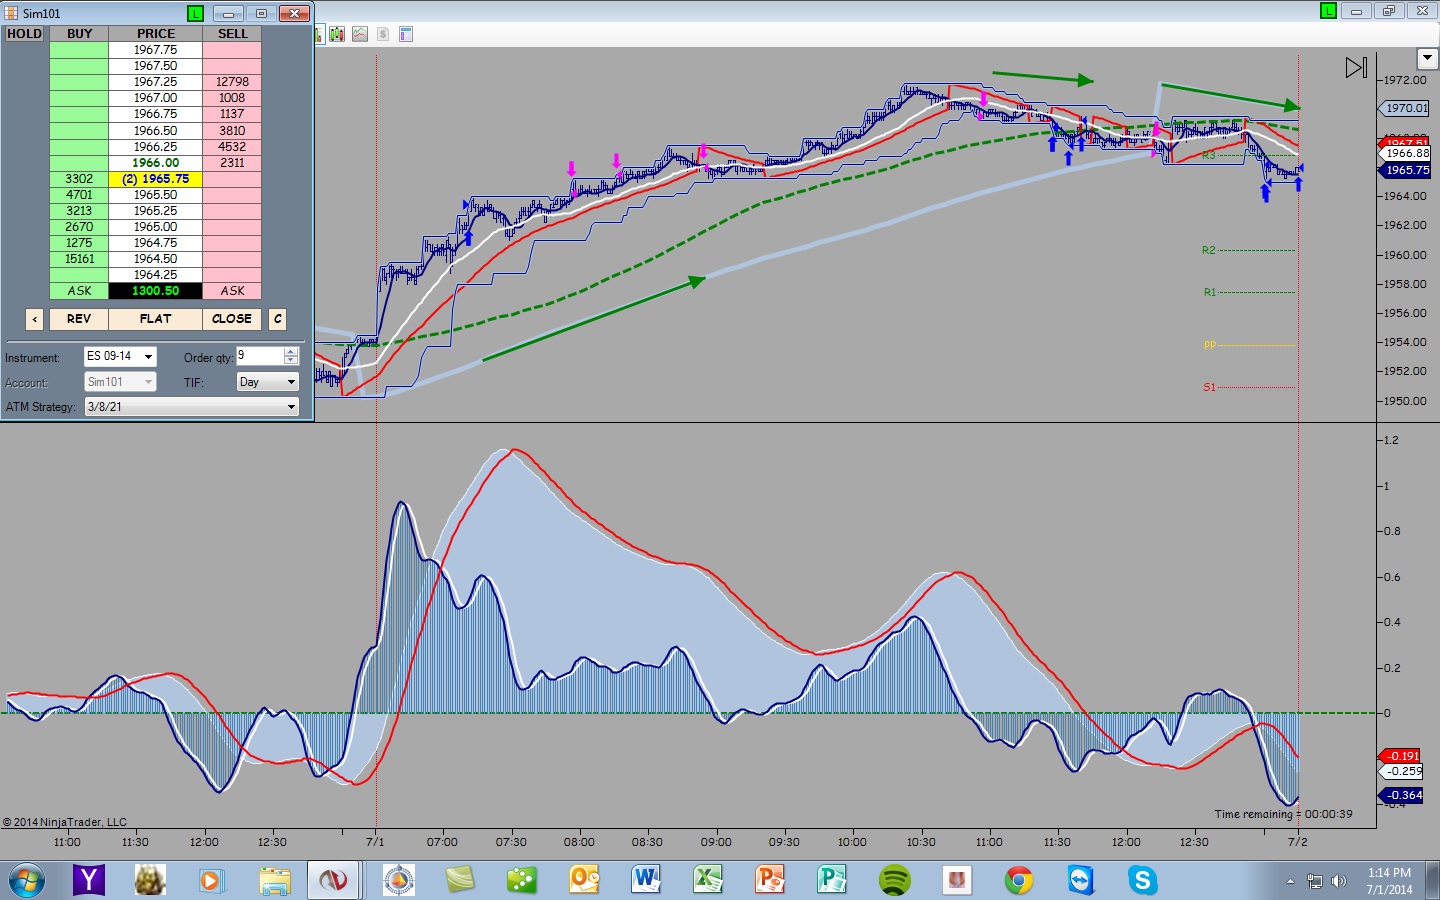The image size is (1440, 900).
Task: Open Windows Media Player from taskbar
Action: coord(210,880)
